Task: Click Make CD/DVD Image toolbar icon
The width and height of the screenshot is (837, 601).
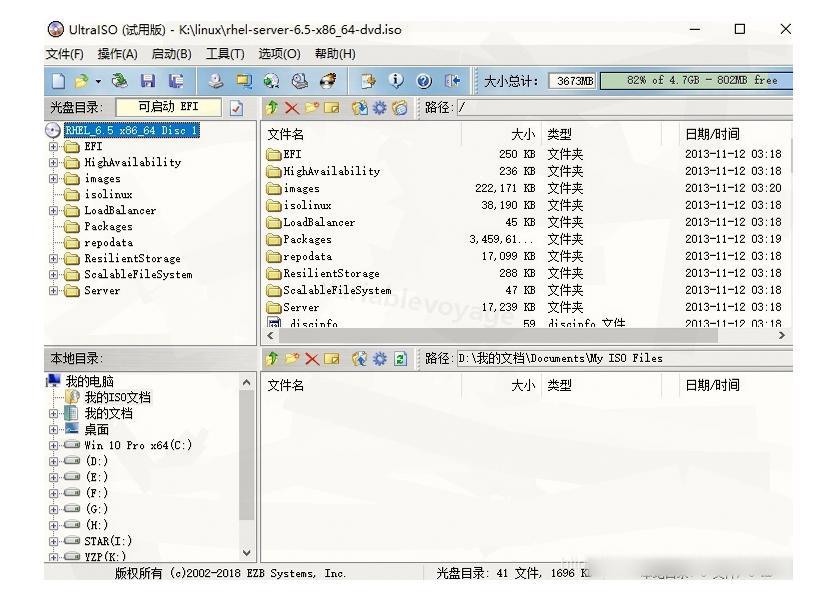Action: tap(216, 81)
